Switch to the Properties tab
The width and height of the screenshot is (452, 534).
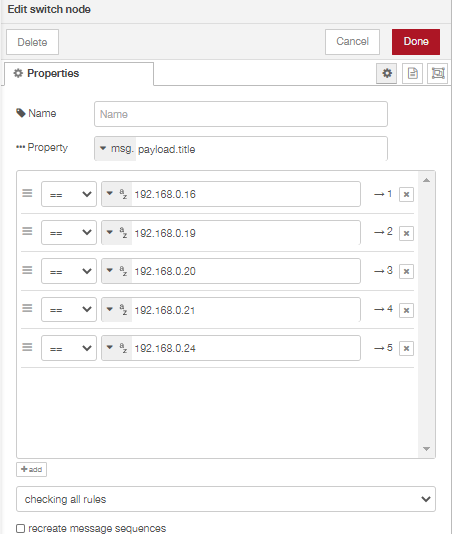79,74
